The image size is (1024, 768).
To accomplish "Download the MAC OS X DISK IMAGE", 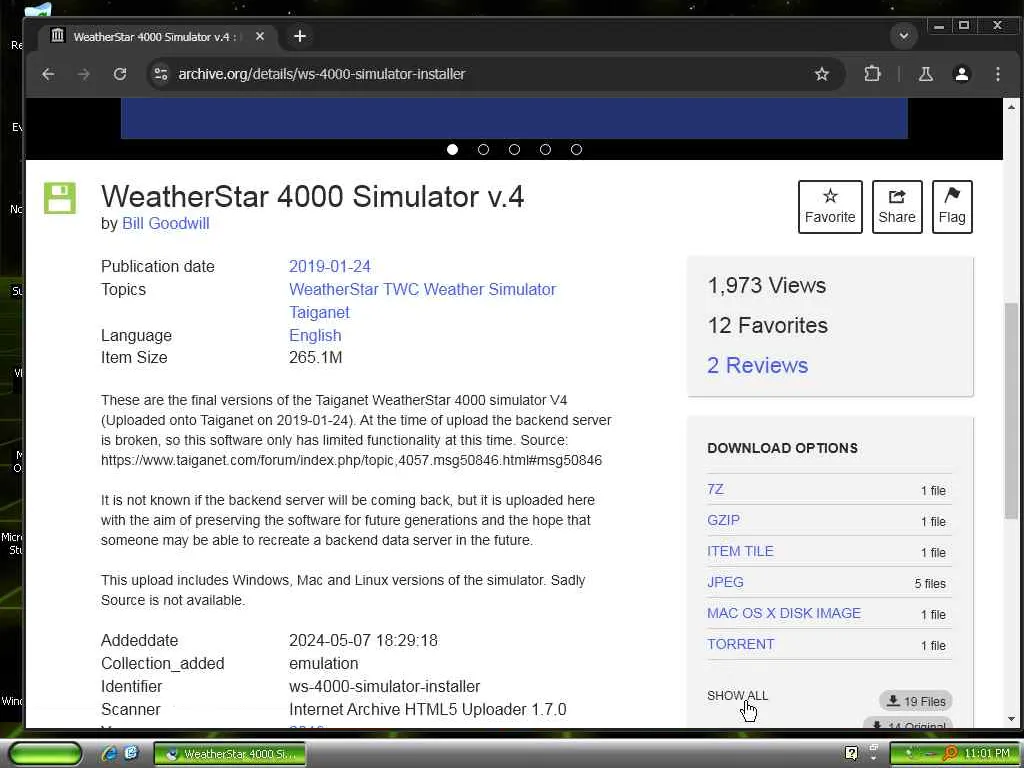I will tap(784, 613).
